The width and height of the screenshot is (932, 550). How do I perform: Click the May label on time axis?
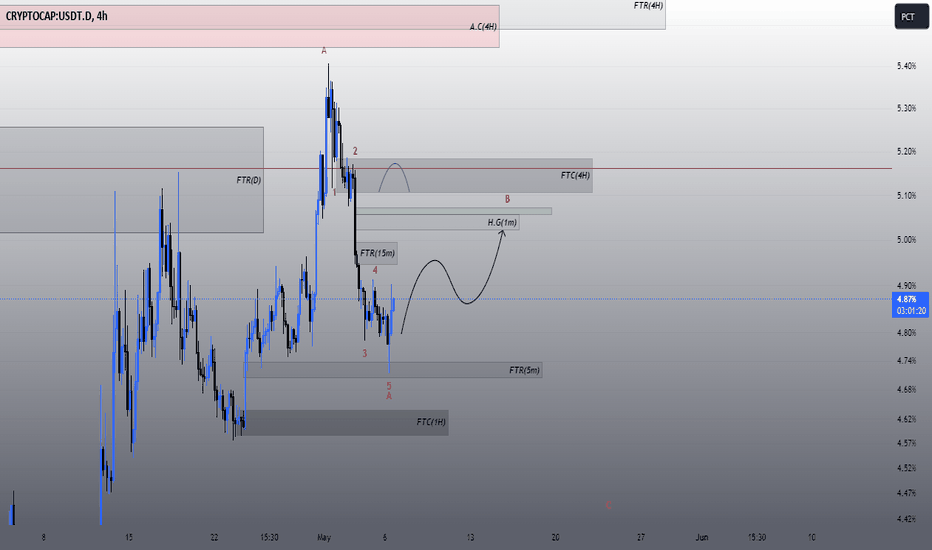(x=324, y=538)
